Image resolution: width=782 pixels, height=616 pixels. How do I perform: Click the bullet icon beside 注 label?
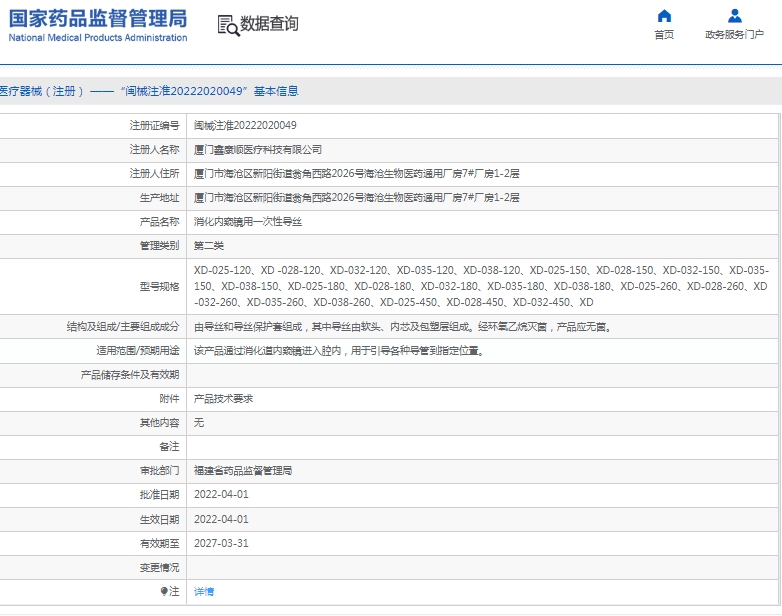click(164, 592)
